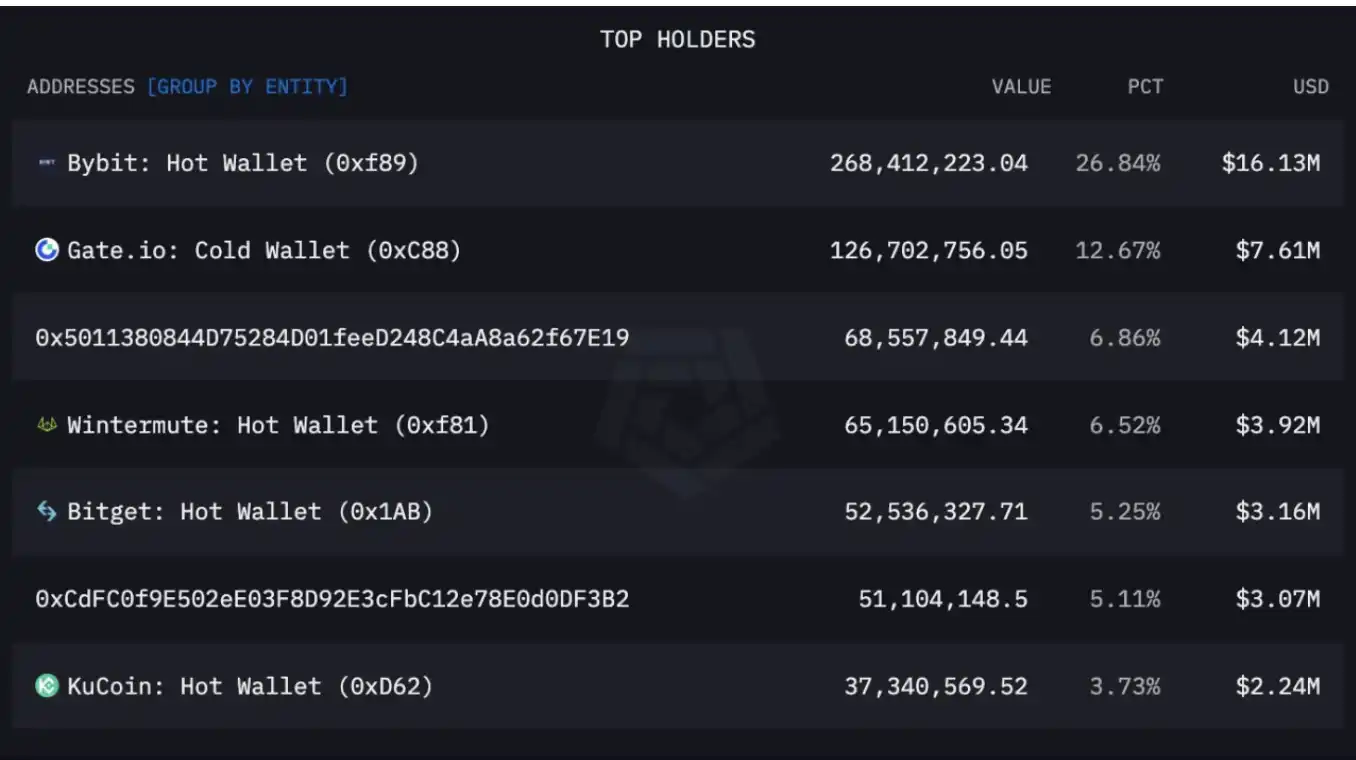Screen dimensions: 1356x760
Task: Click the Bybit exchange icon
Action: 47,163
